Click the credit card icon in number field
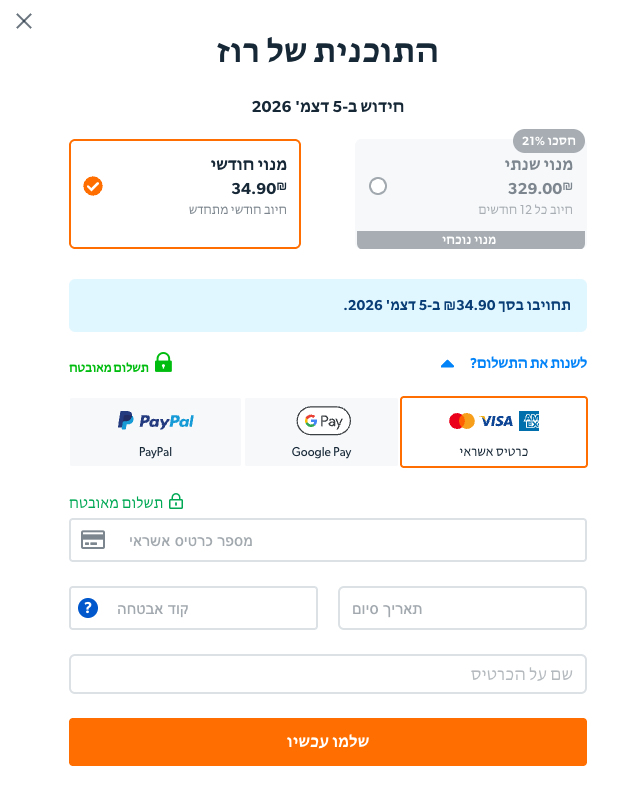 click(x=93, y=540)
